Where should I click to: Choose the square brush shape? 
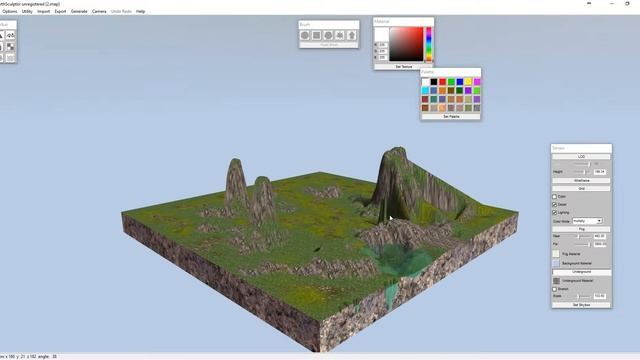[x=316, y=36]
